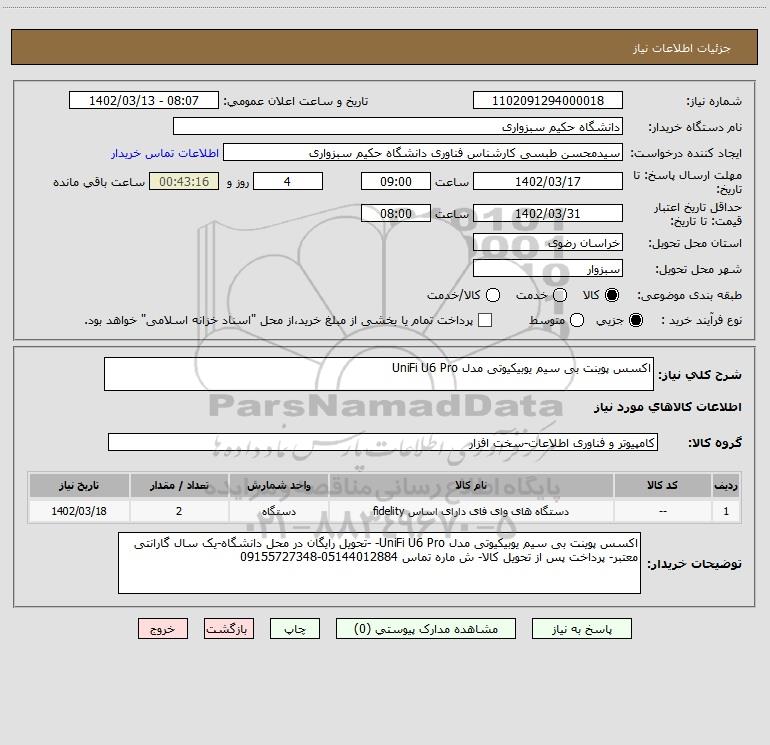This screenshot has height=745, width=770.
Task: Click the تاریخ نیاز column header
Action: pos(79,485)
